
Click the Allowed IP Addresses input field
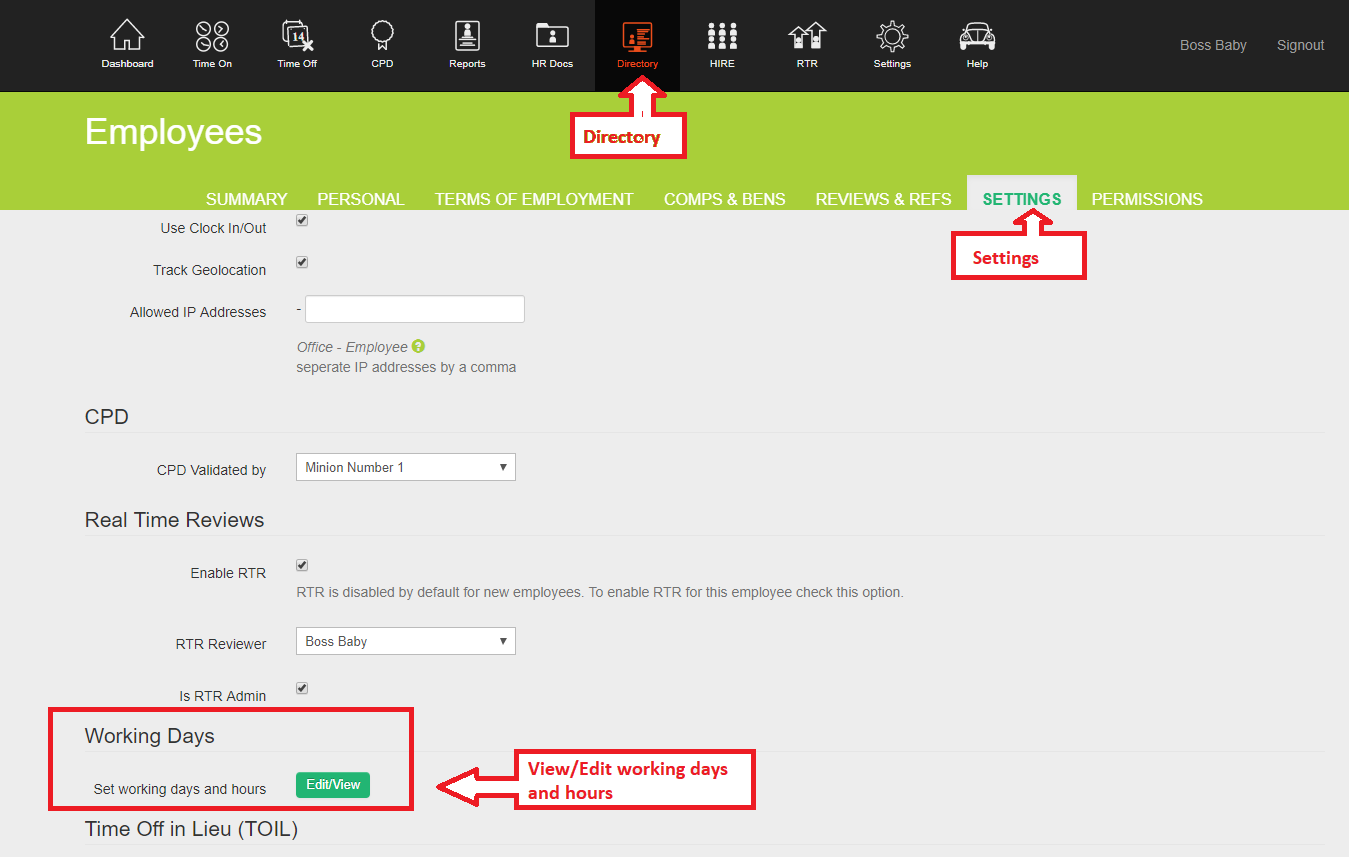[414, 310]
